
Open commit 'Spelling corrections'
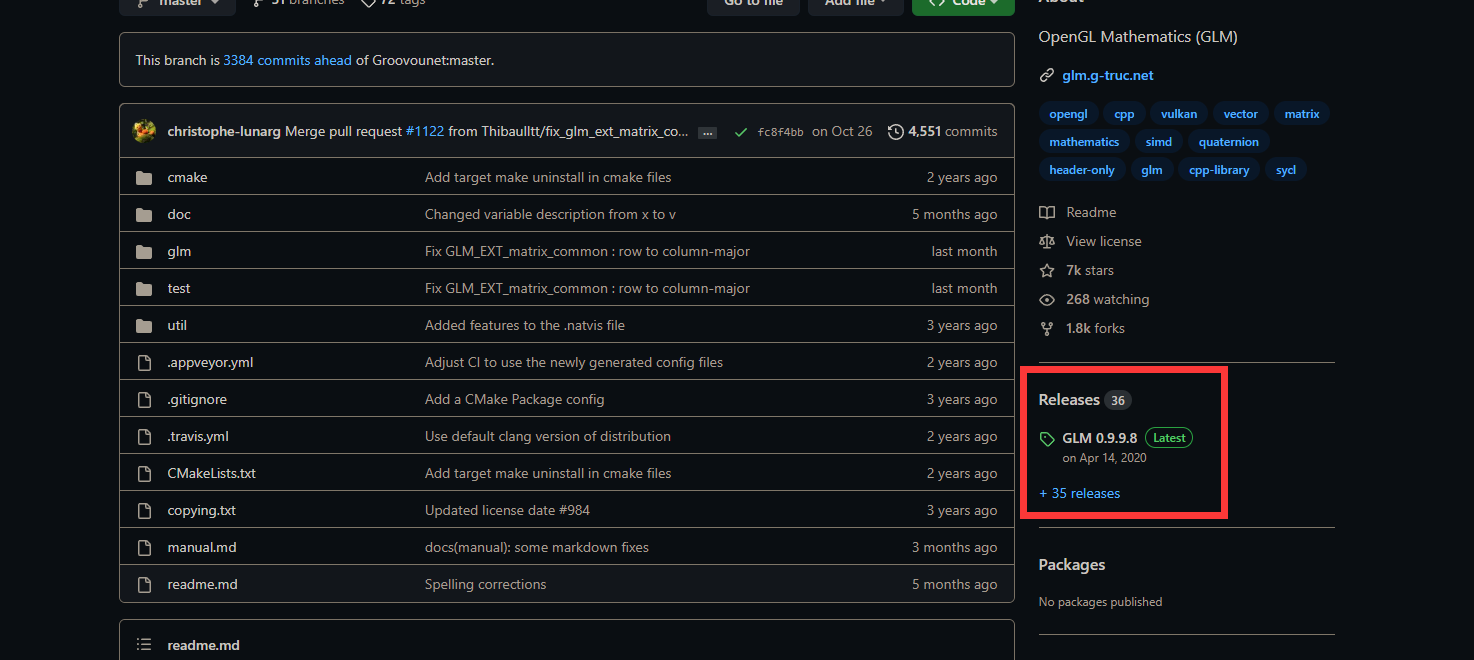[x=485, y=584]
